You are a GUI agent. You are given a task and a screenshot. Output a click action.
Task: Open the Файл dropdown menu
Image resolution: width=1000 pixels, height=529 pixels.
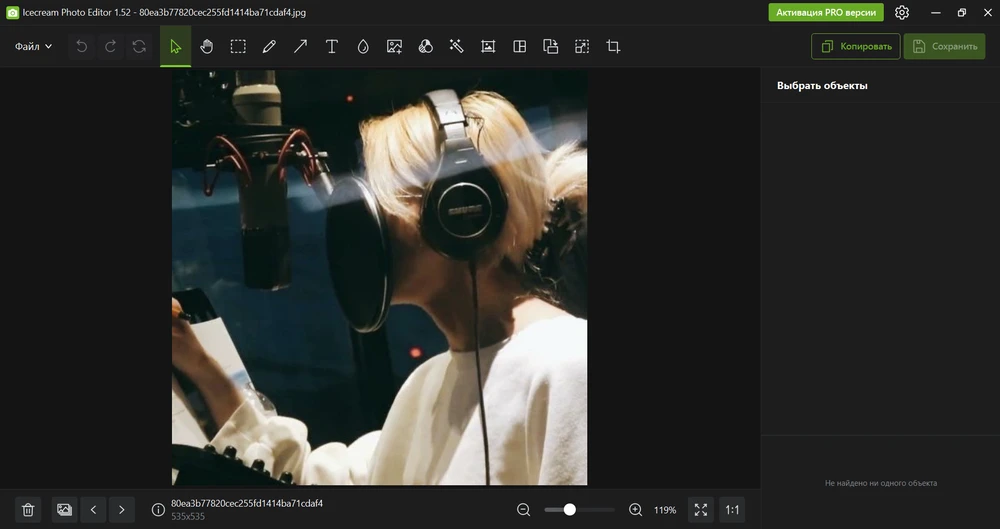click(x=33, y=46)
